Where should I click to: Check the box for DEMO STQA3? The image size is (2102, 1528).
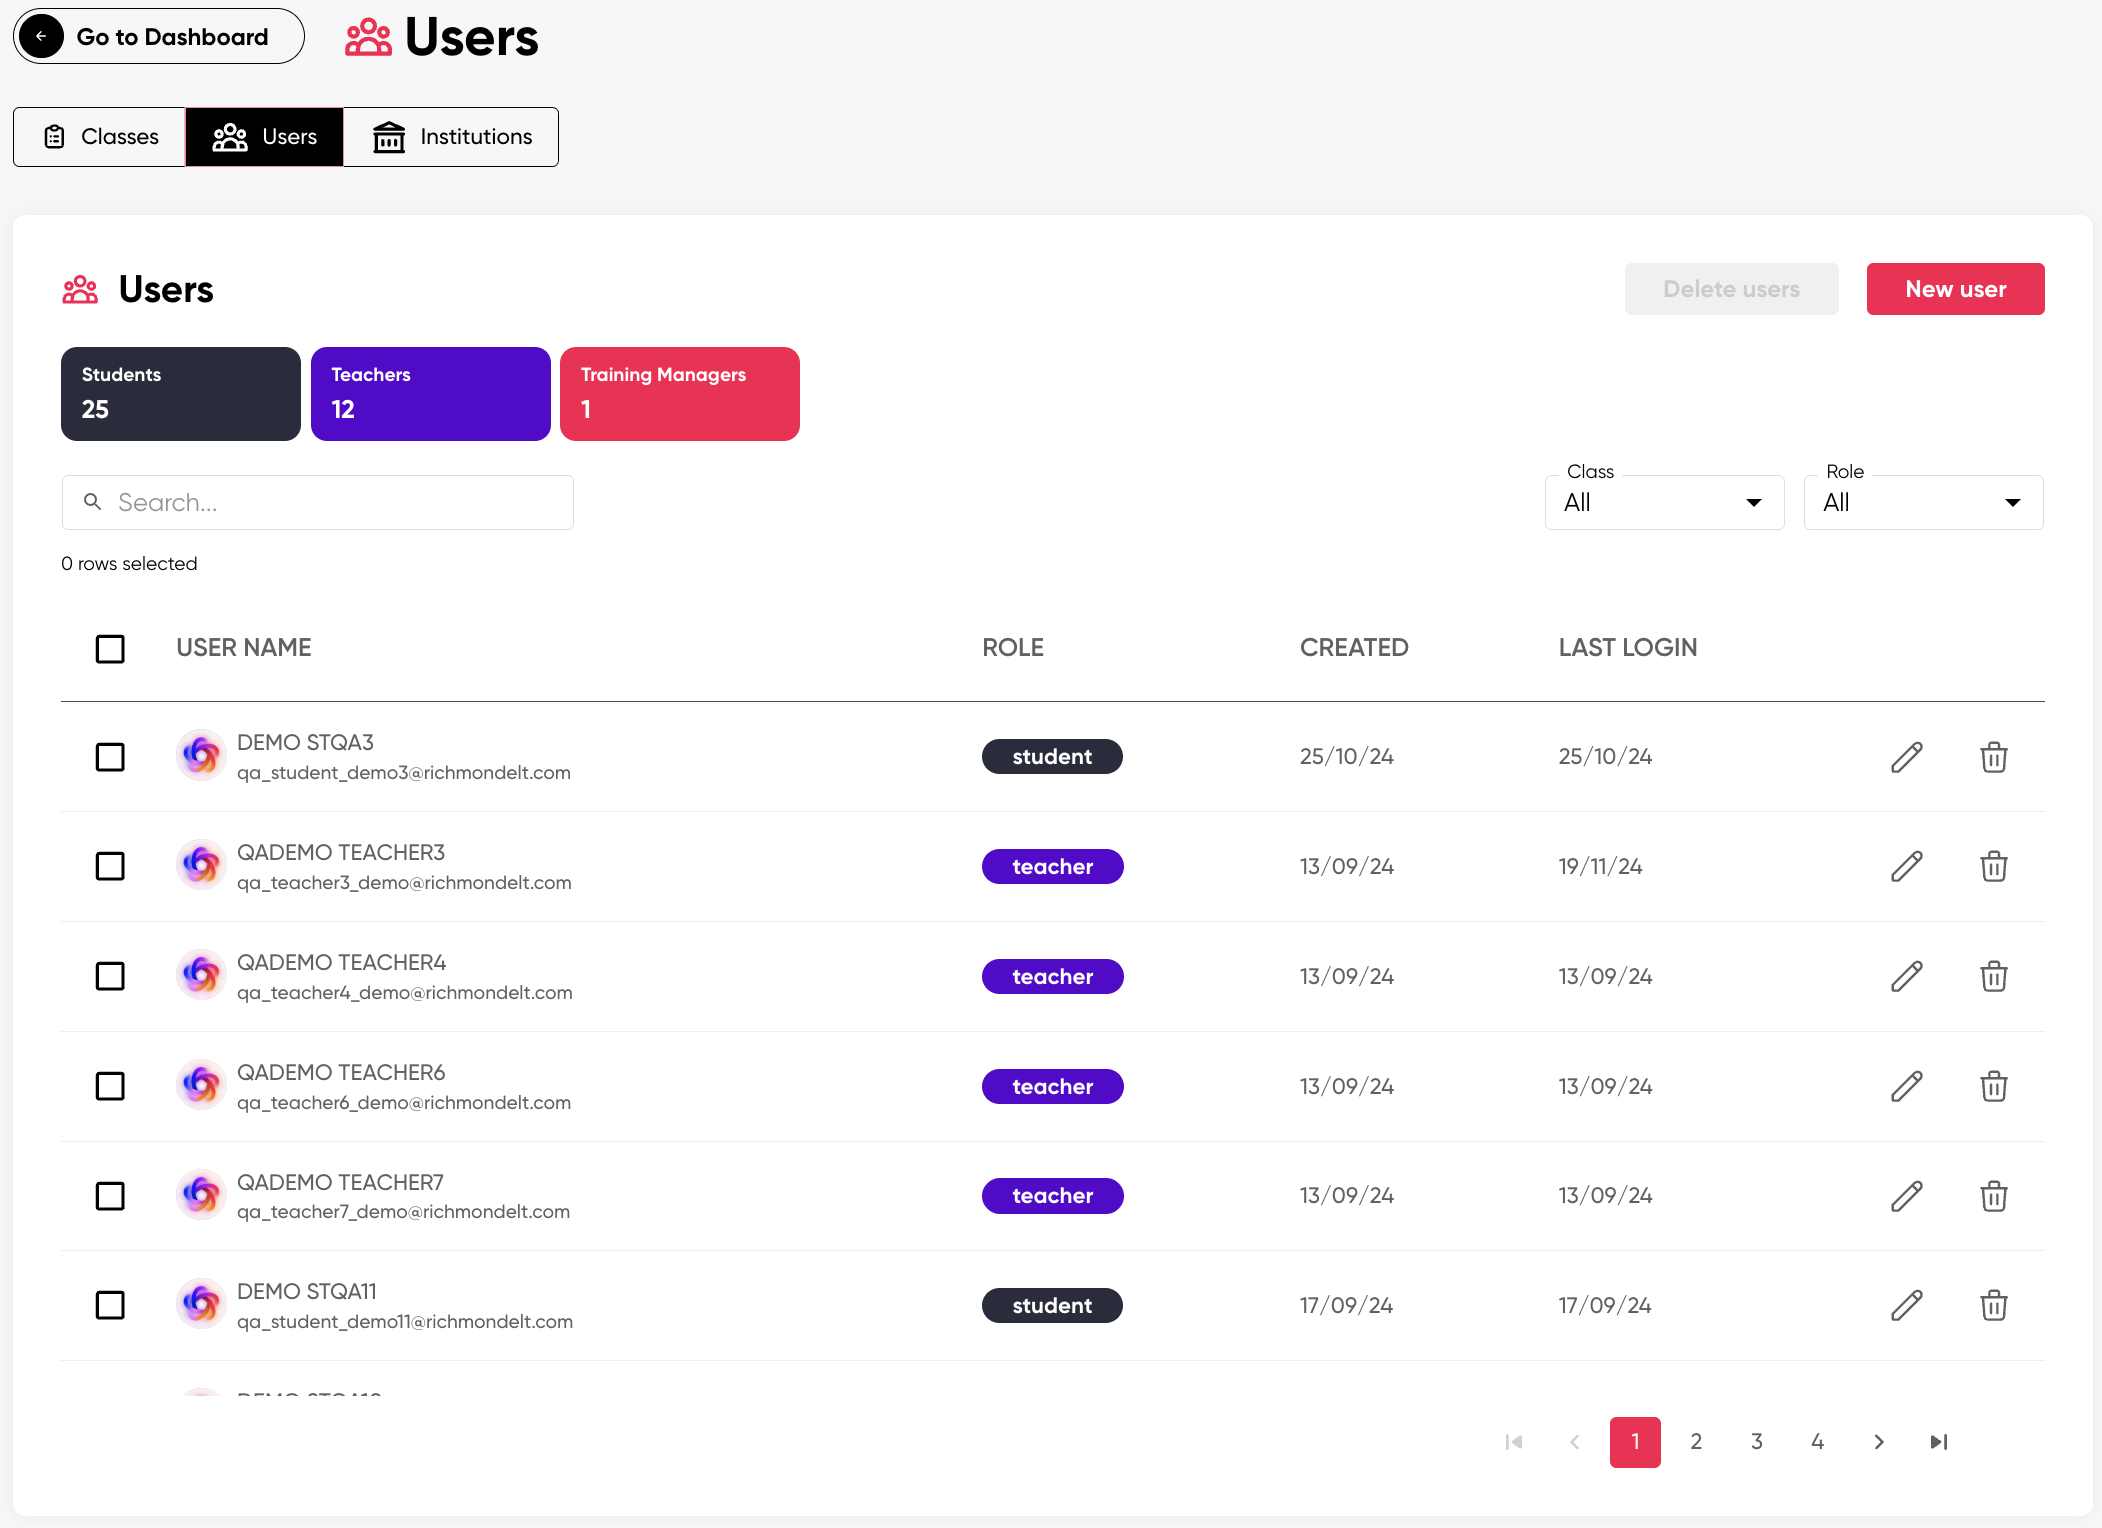[x=110, y=757]
